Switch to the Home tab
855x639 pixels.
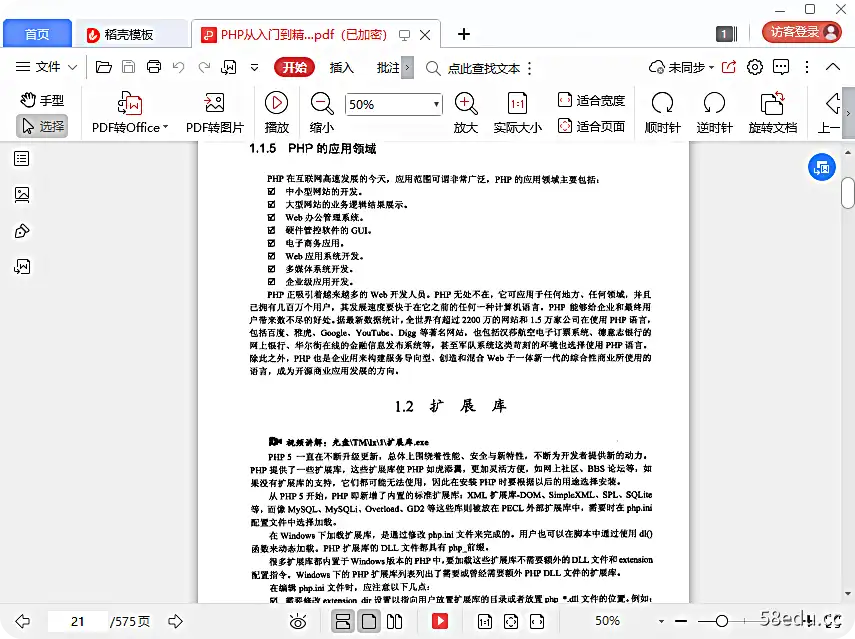coord(37,34)
